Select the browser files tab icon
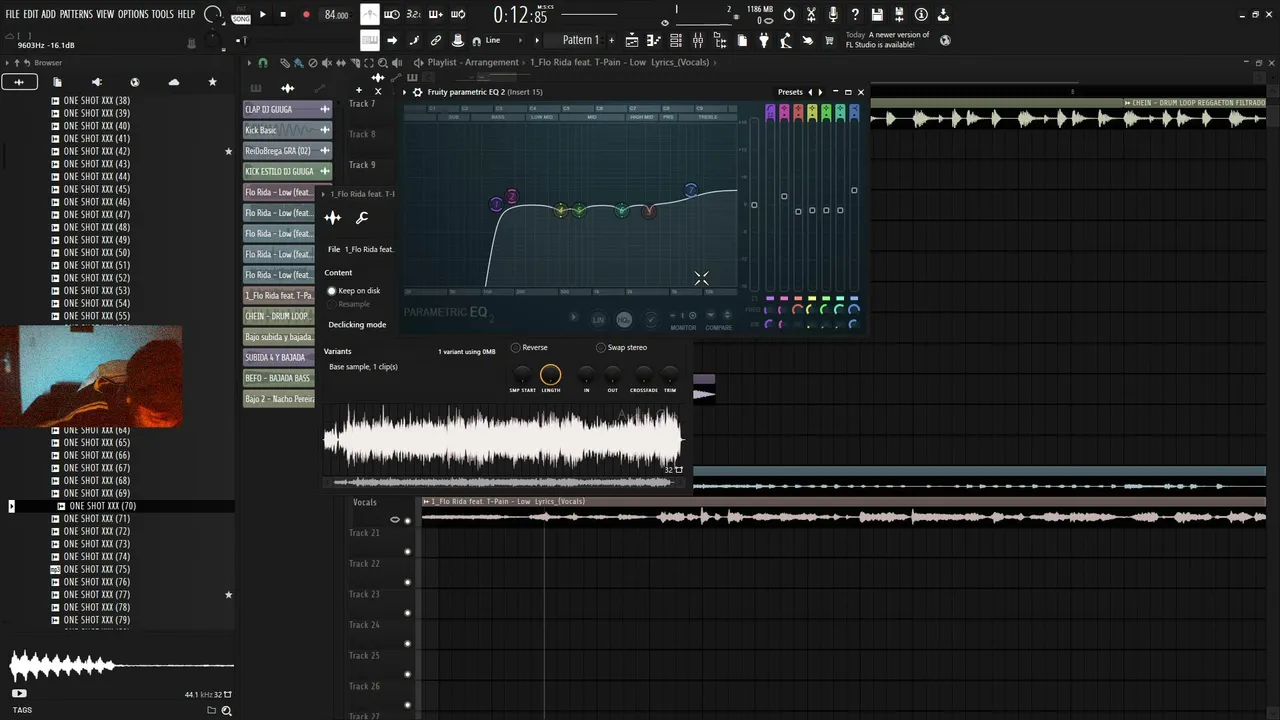Screen dimensions: 1280x720 point(57,82)
